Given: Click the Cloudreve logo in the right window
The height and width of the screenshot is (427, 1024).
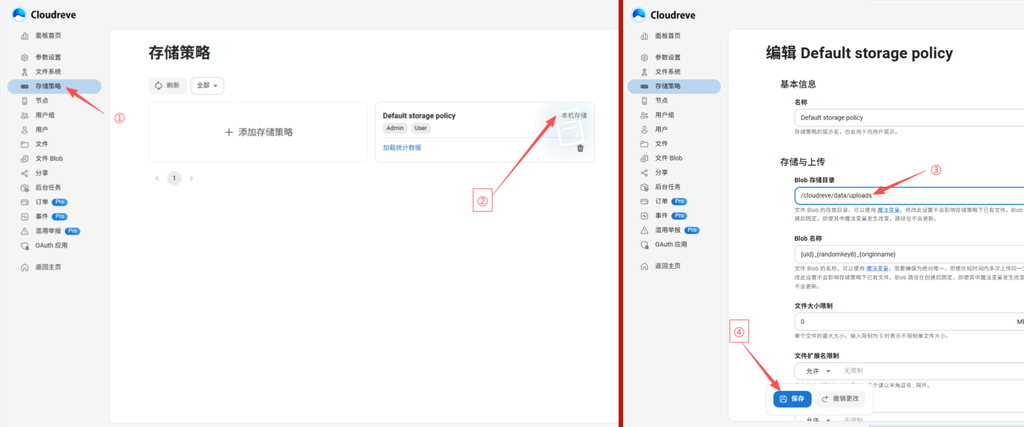Looking at the screenshot, I should click(x=664, y=14).
